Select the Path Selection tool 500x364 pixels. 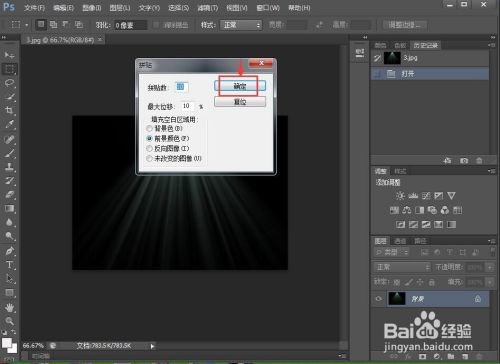click(x=9, y=278)
